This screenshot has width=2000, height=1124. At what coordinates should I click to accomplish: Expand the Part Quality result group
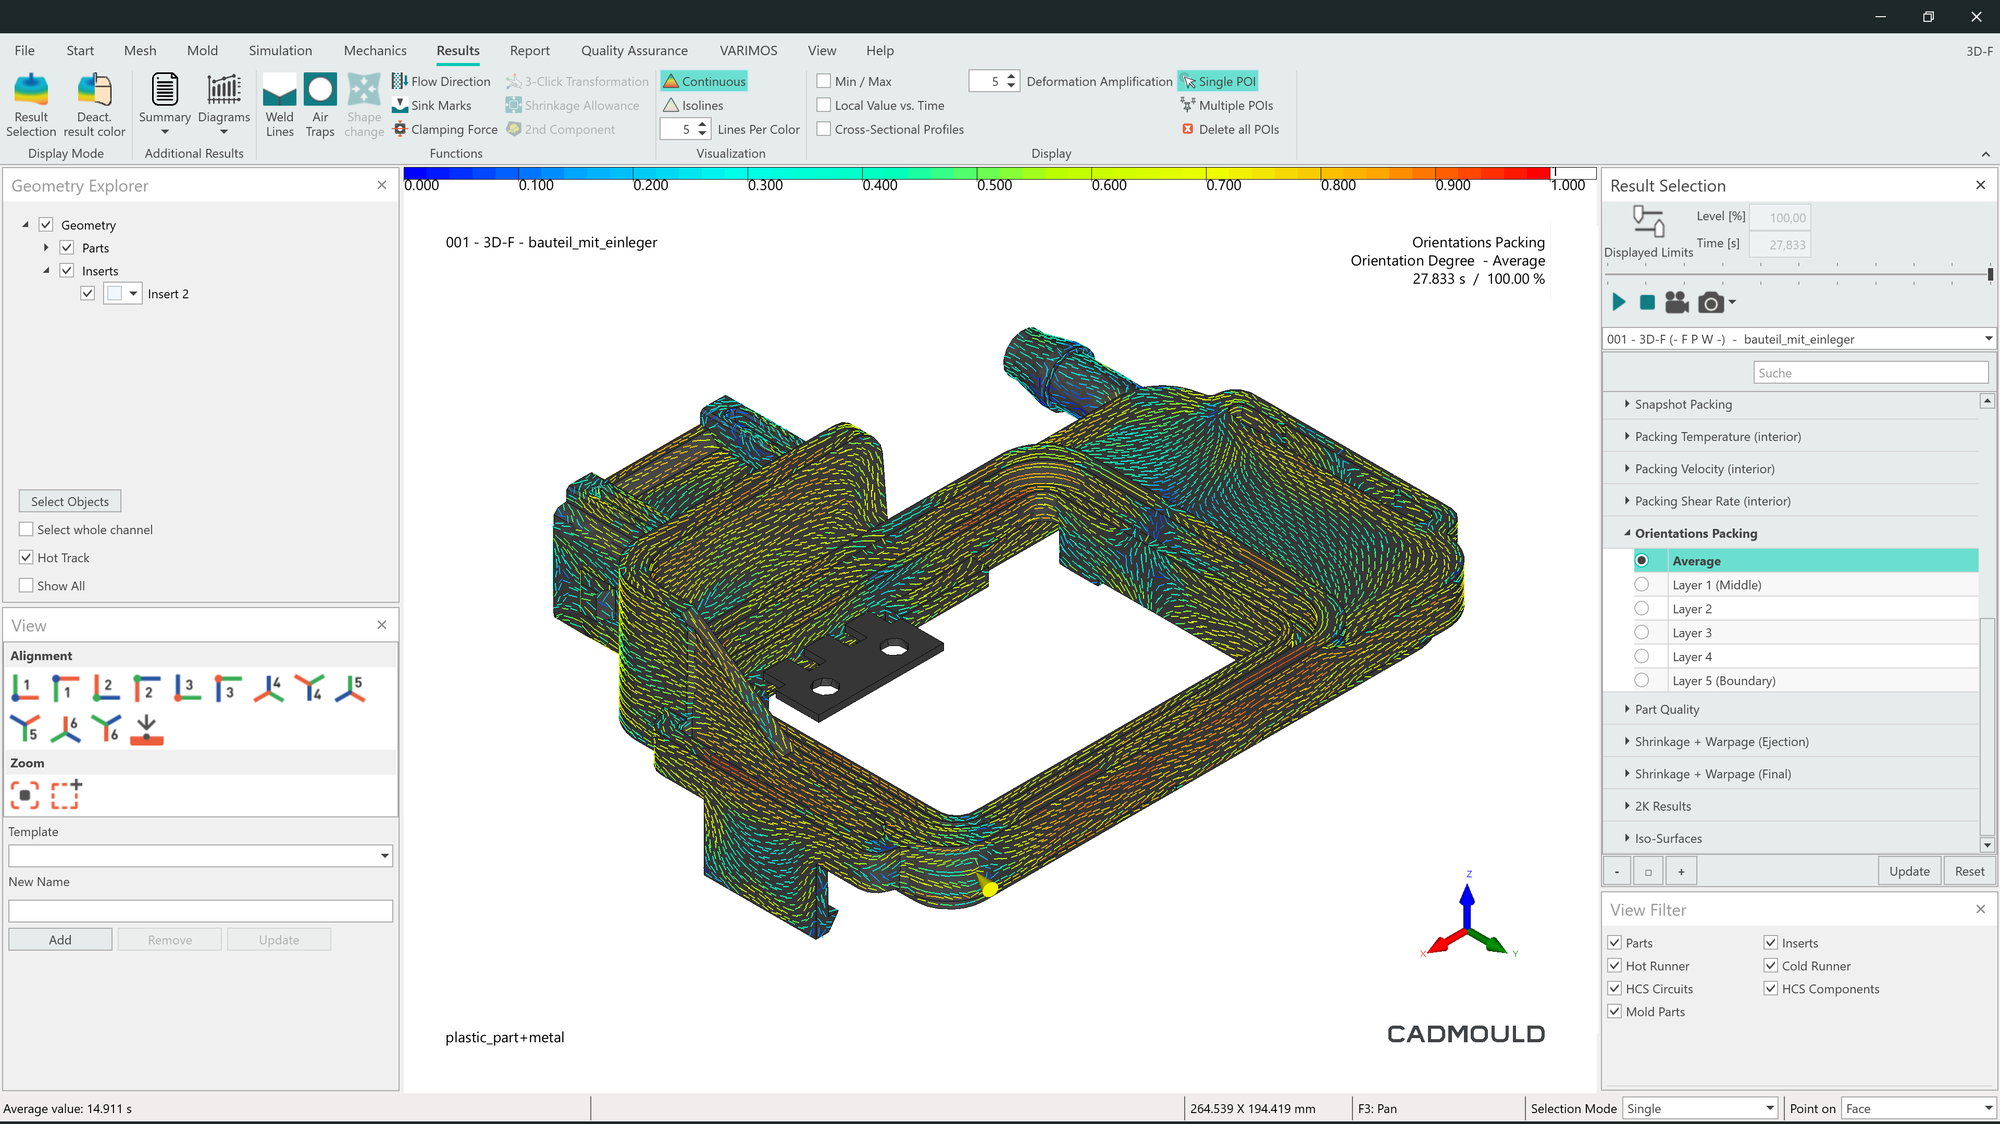pyautogui.click(x=1667, y=709)
